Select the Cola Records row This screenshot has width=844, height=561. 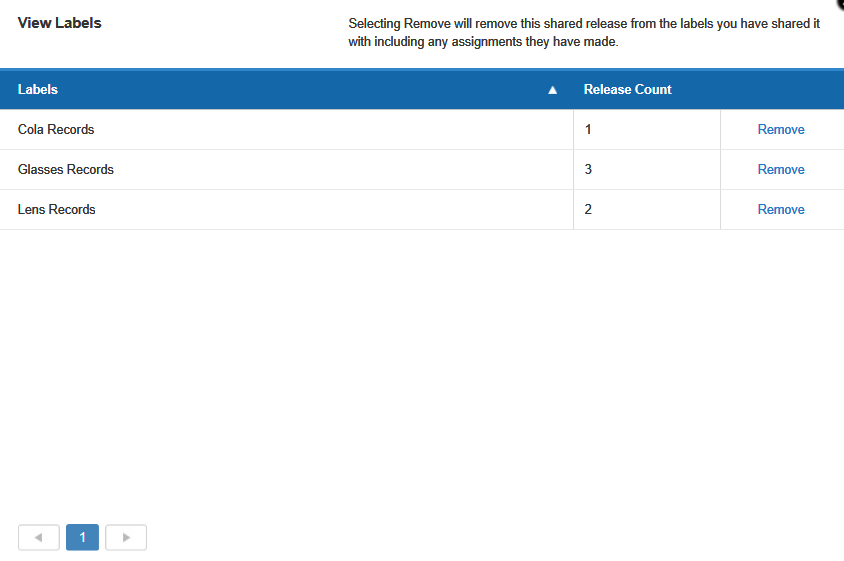[422, 130]
